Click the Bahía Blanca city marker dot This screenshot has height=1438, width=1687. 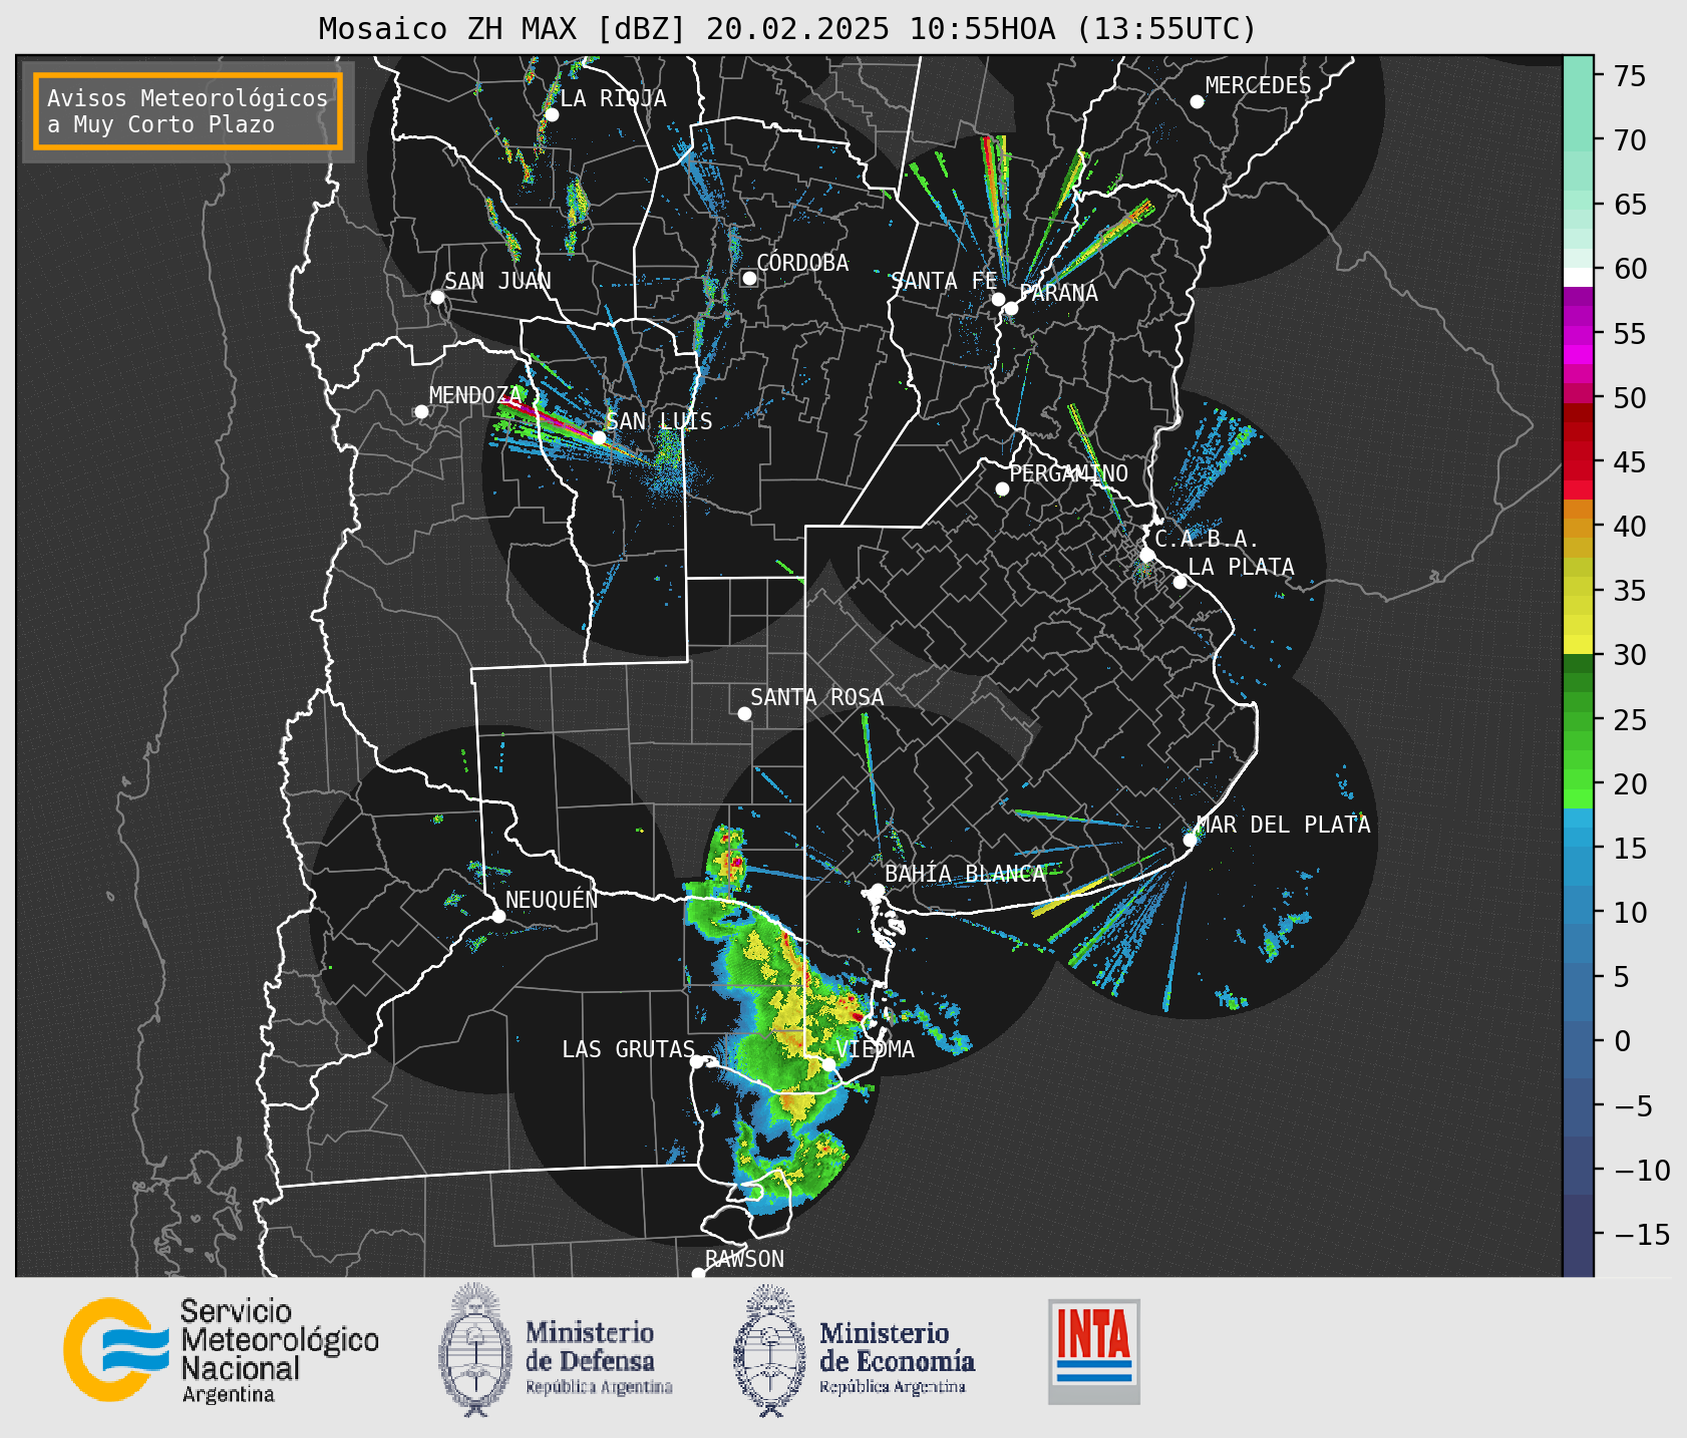click(x=877, y=890)
